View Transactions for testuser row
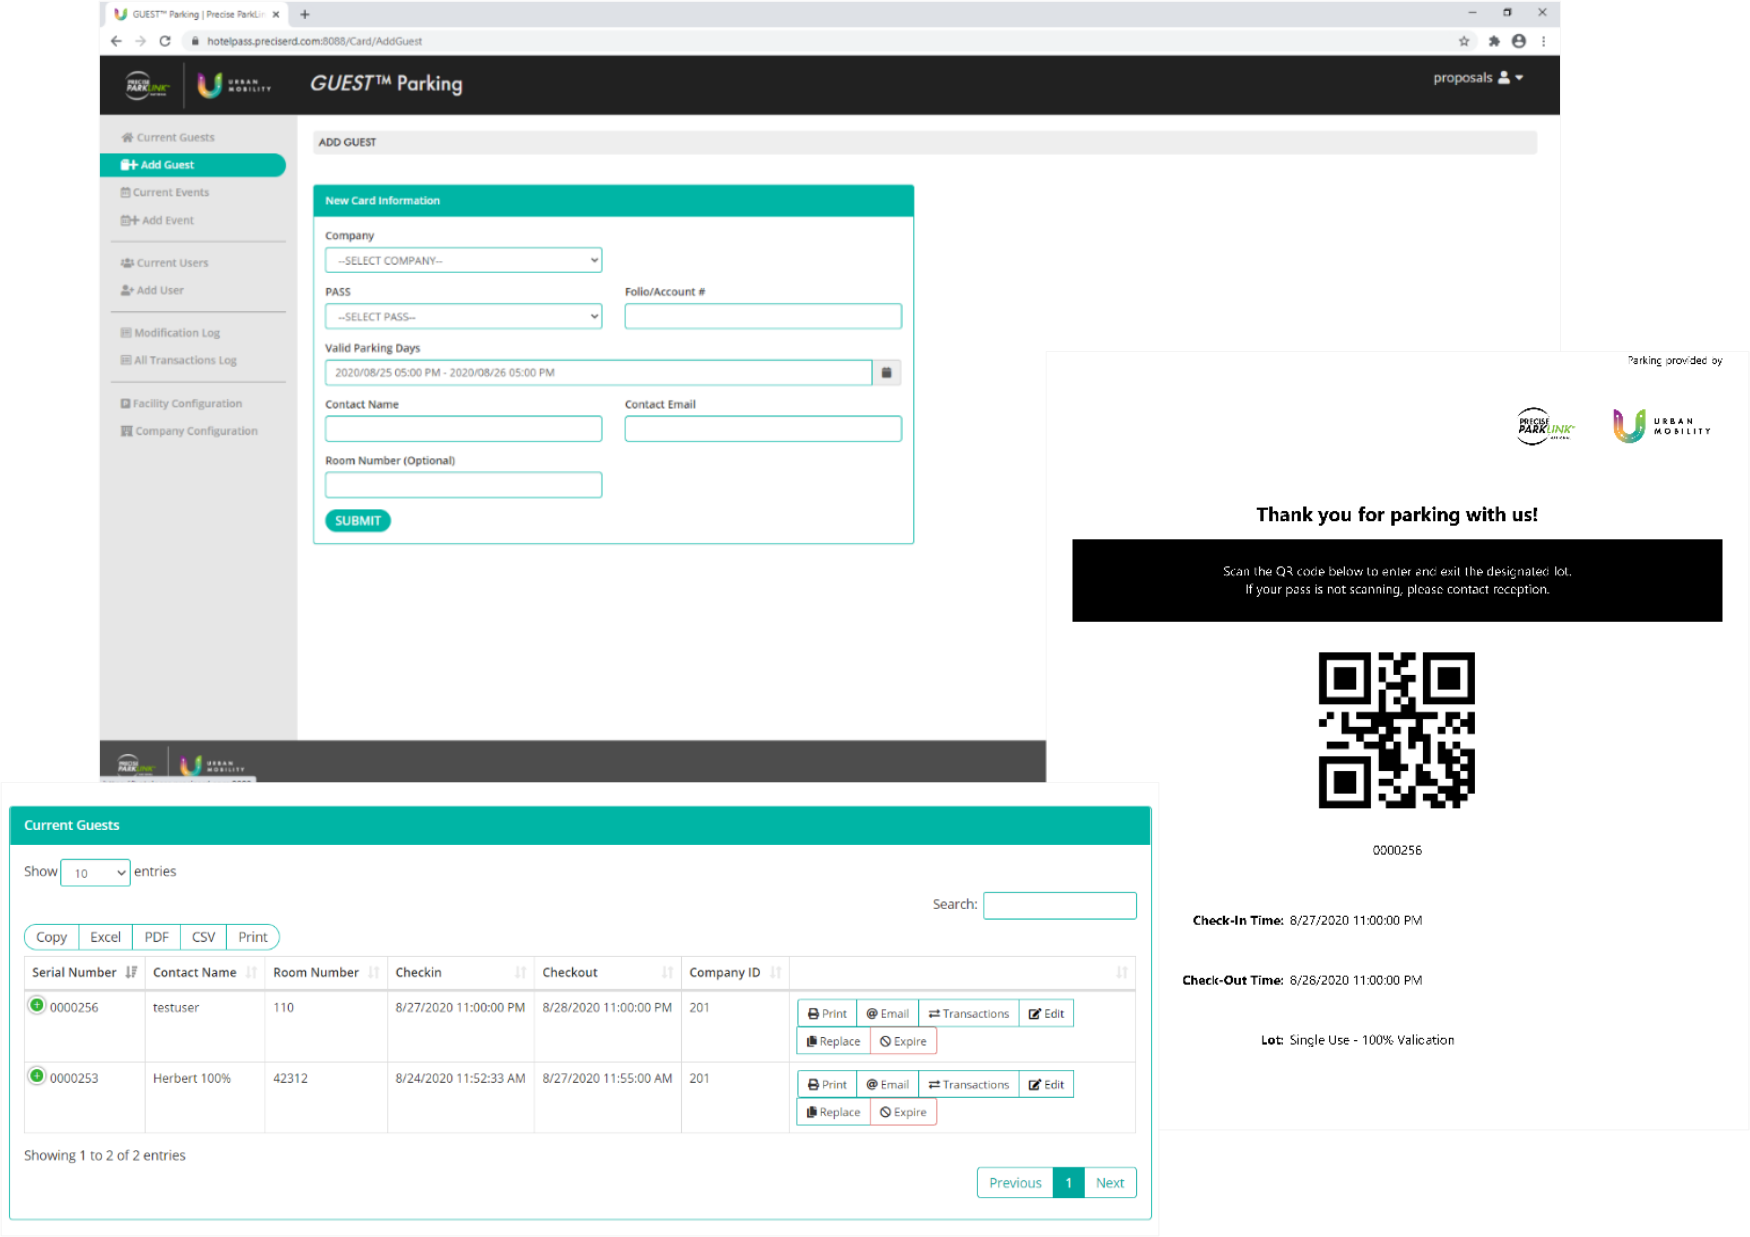This screenshot has height=1237, width=1750. pos(968,1013)
